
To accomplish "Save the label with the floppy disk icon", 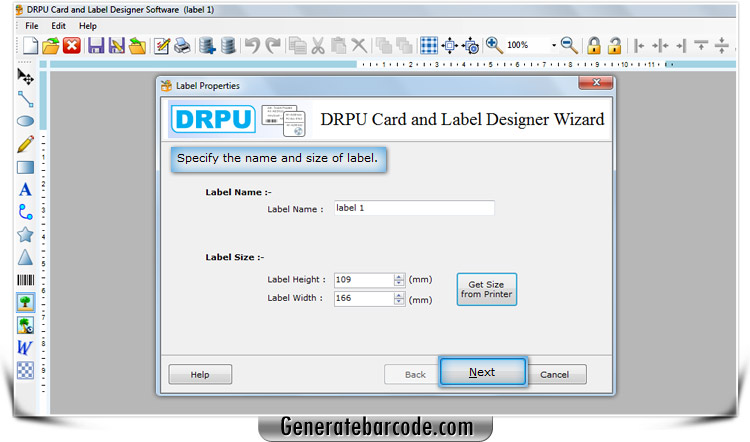I will click(96, 46).
